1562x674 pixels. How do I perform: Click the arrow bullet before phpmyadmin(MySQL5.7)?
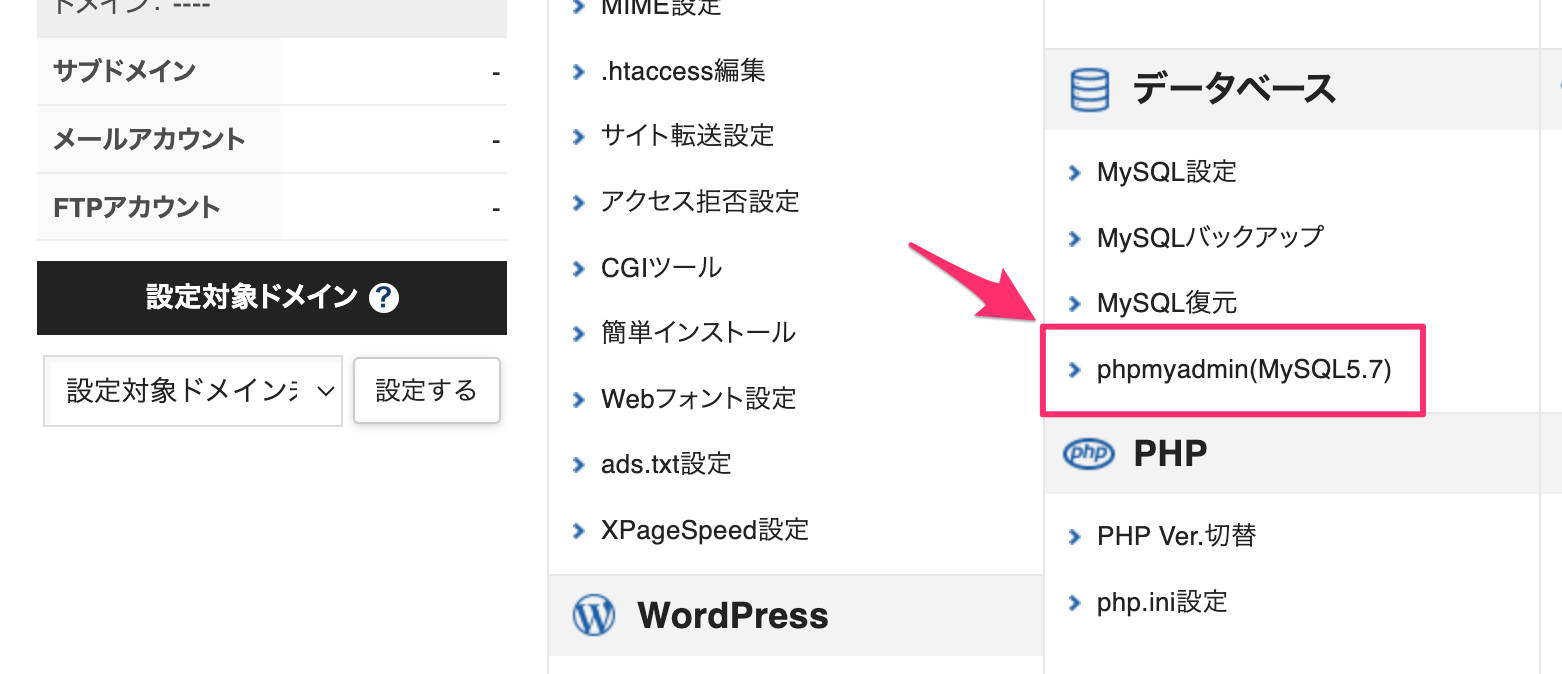(x=1075, y=370)
